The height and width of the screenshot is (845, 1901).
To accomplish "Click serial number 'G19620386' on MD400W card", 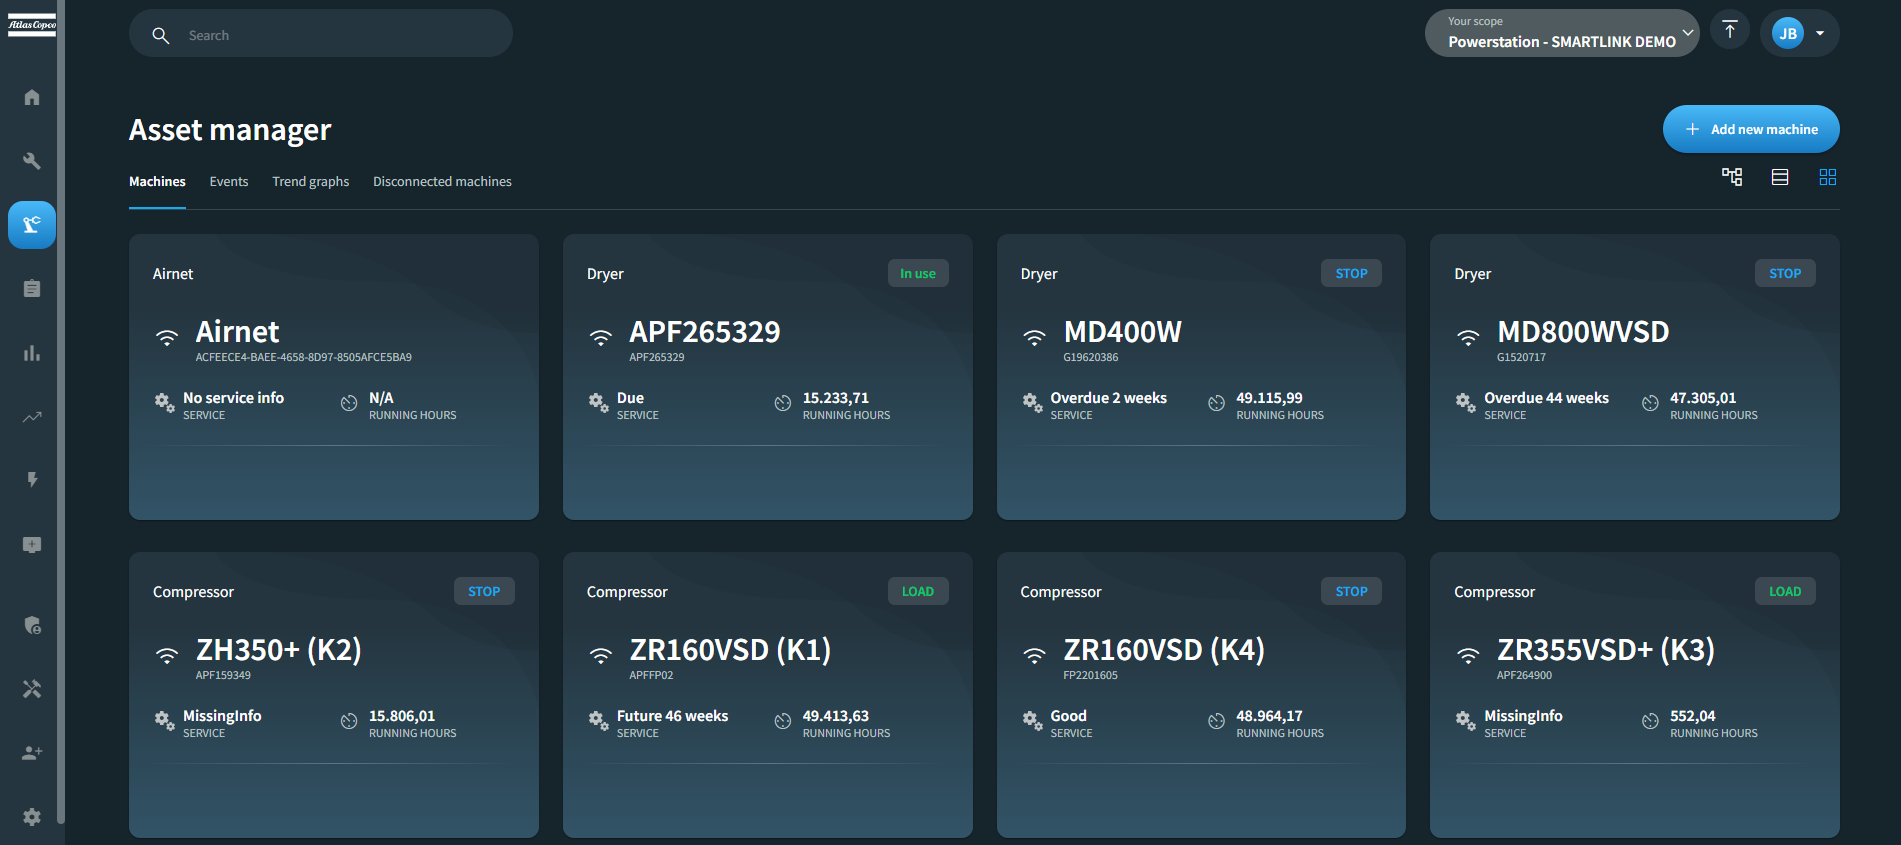I will (x=1091, y=357).
